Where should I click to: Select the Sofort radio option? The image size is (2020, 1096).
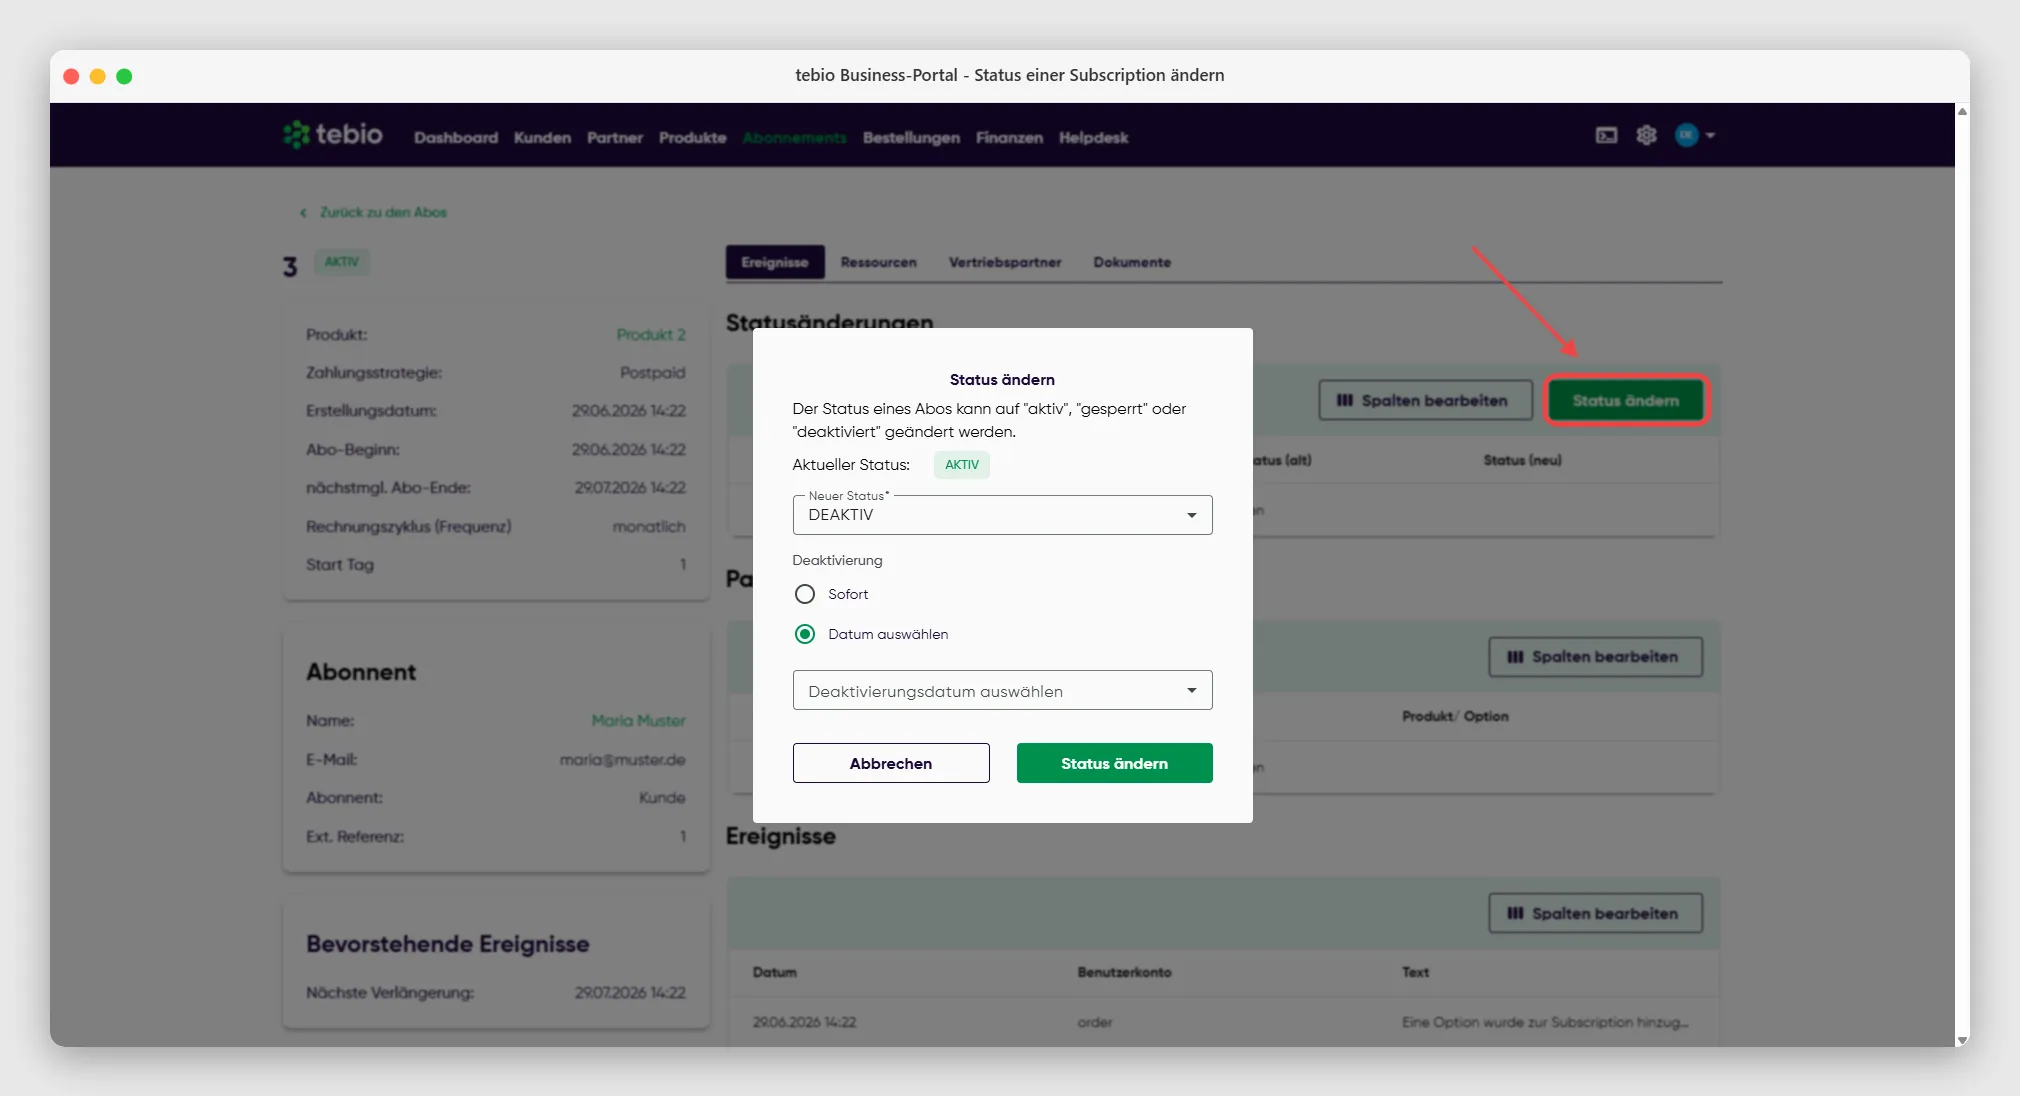coord(805,594)
